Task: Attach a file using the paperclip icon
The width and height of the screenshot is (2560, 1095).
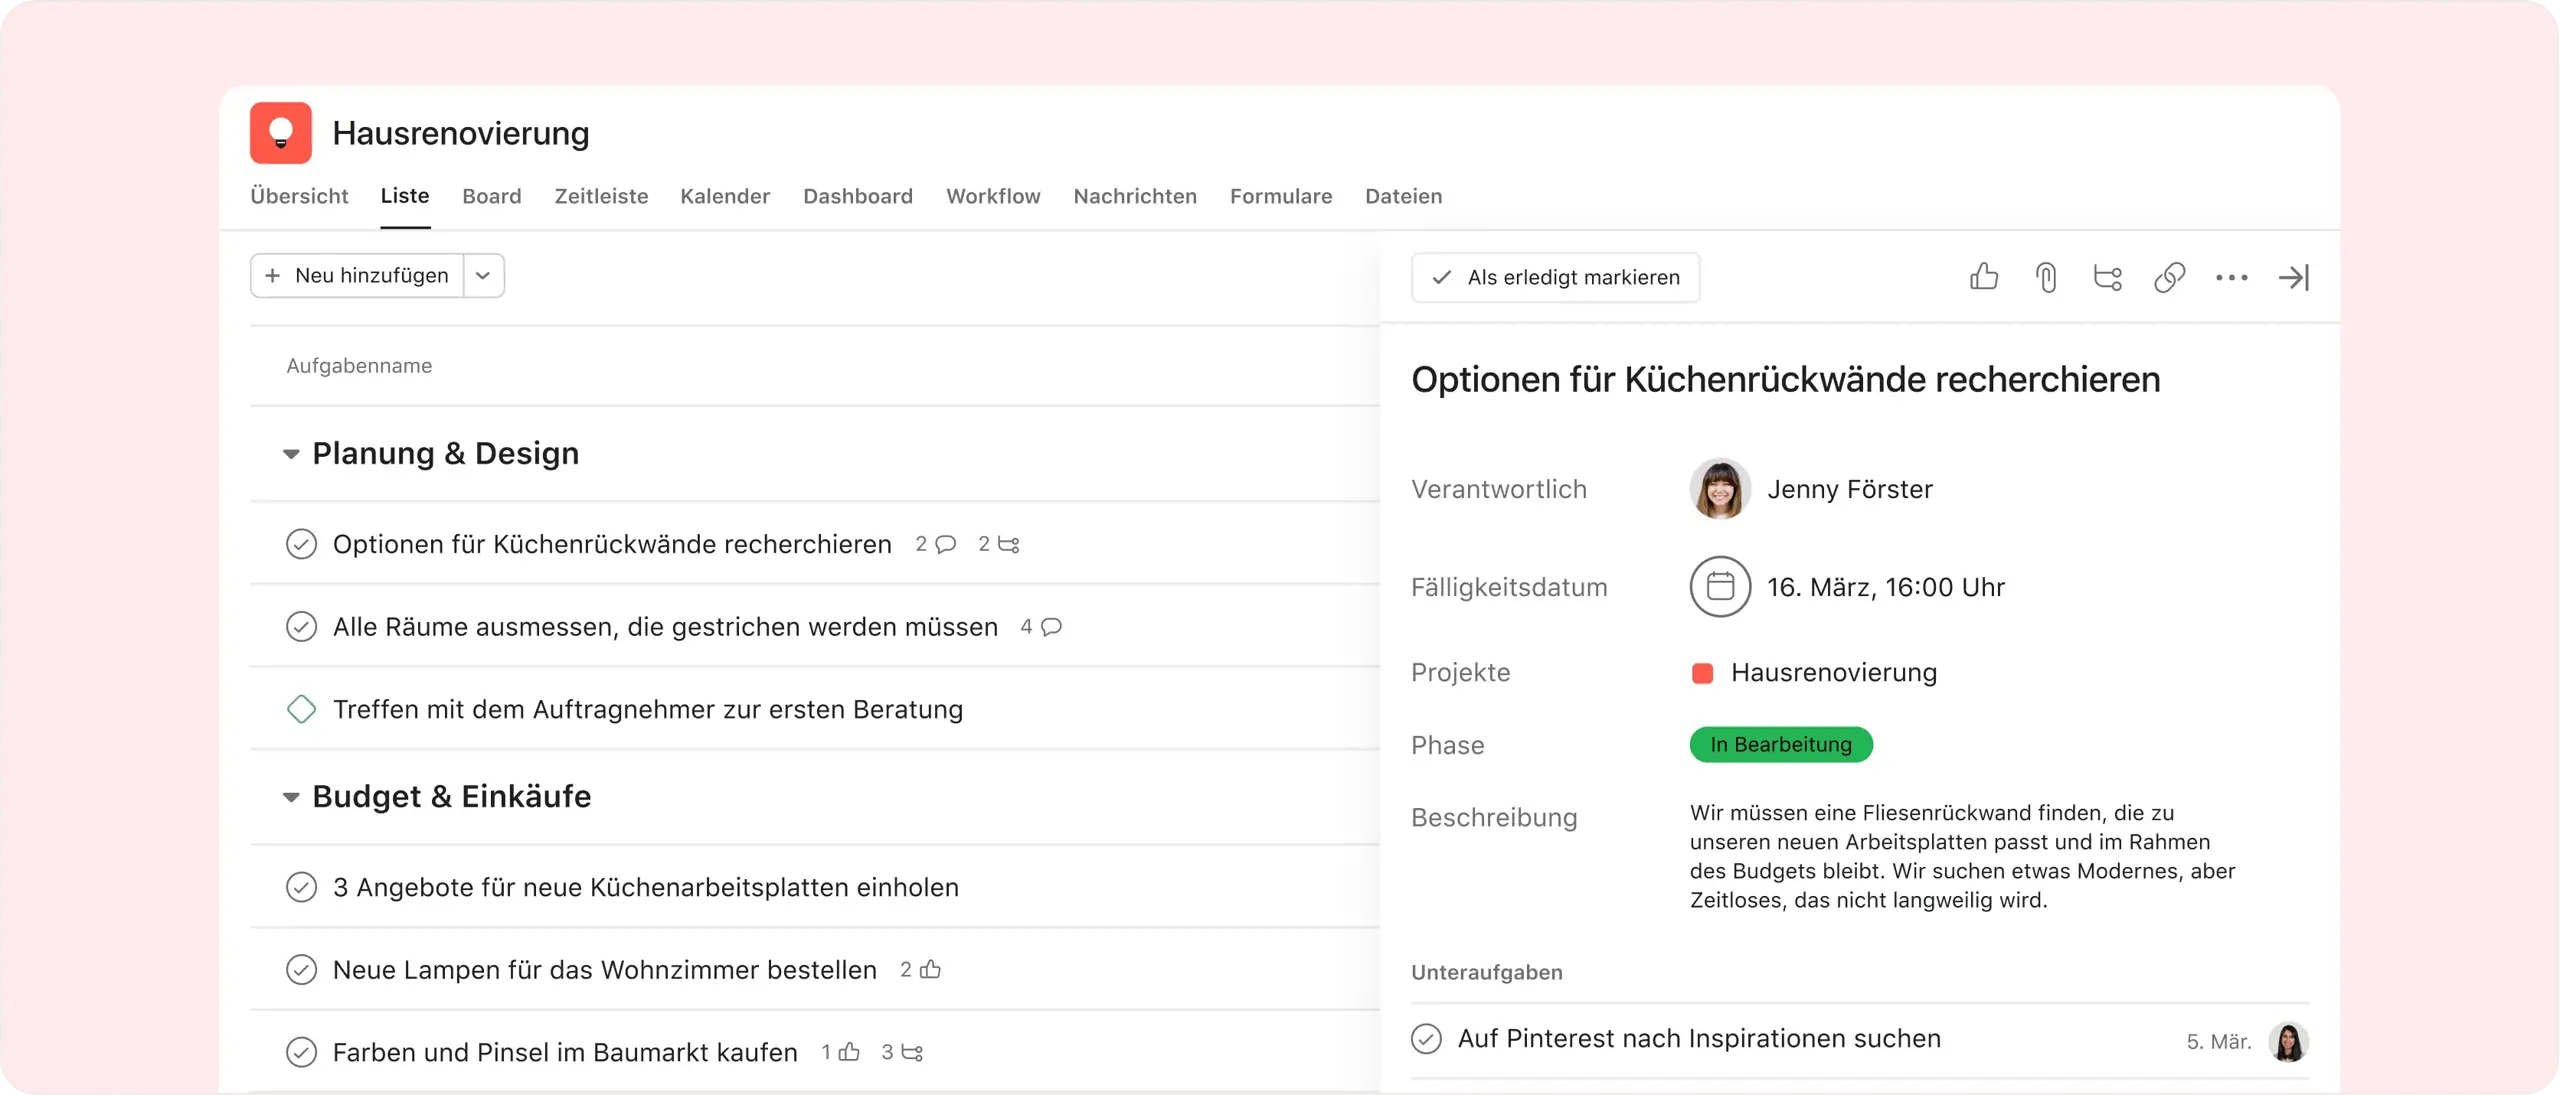Action: (2046, 277)
